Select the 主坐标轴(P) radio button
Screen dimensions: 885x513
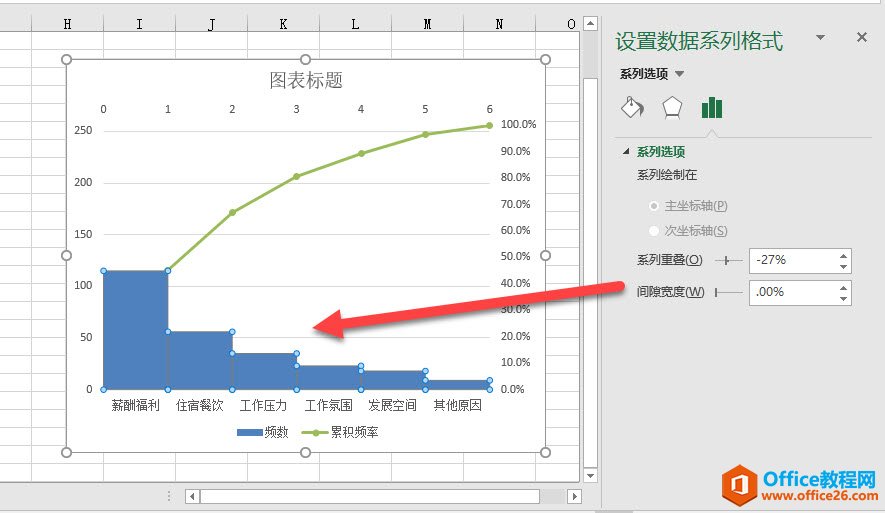tap(654, 206)
